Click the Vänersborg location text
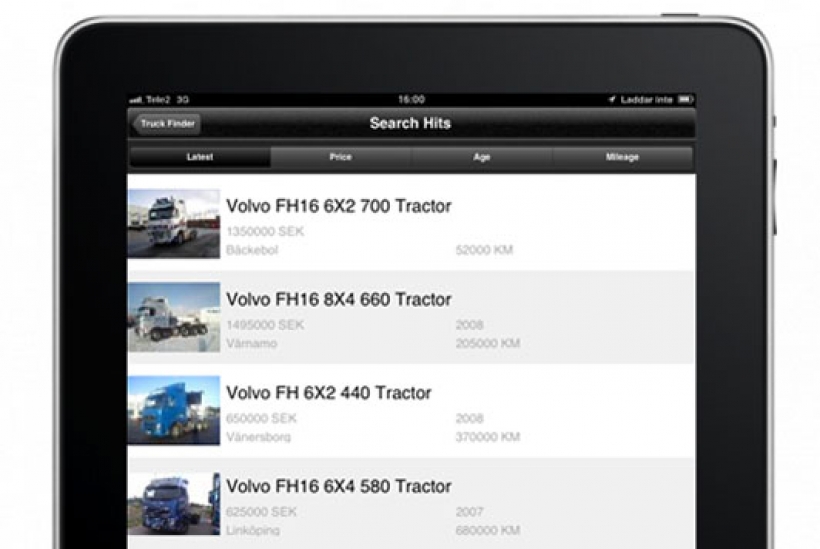820x549 pixels. [258, 437]
